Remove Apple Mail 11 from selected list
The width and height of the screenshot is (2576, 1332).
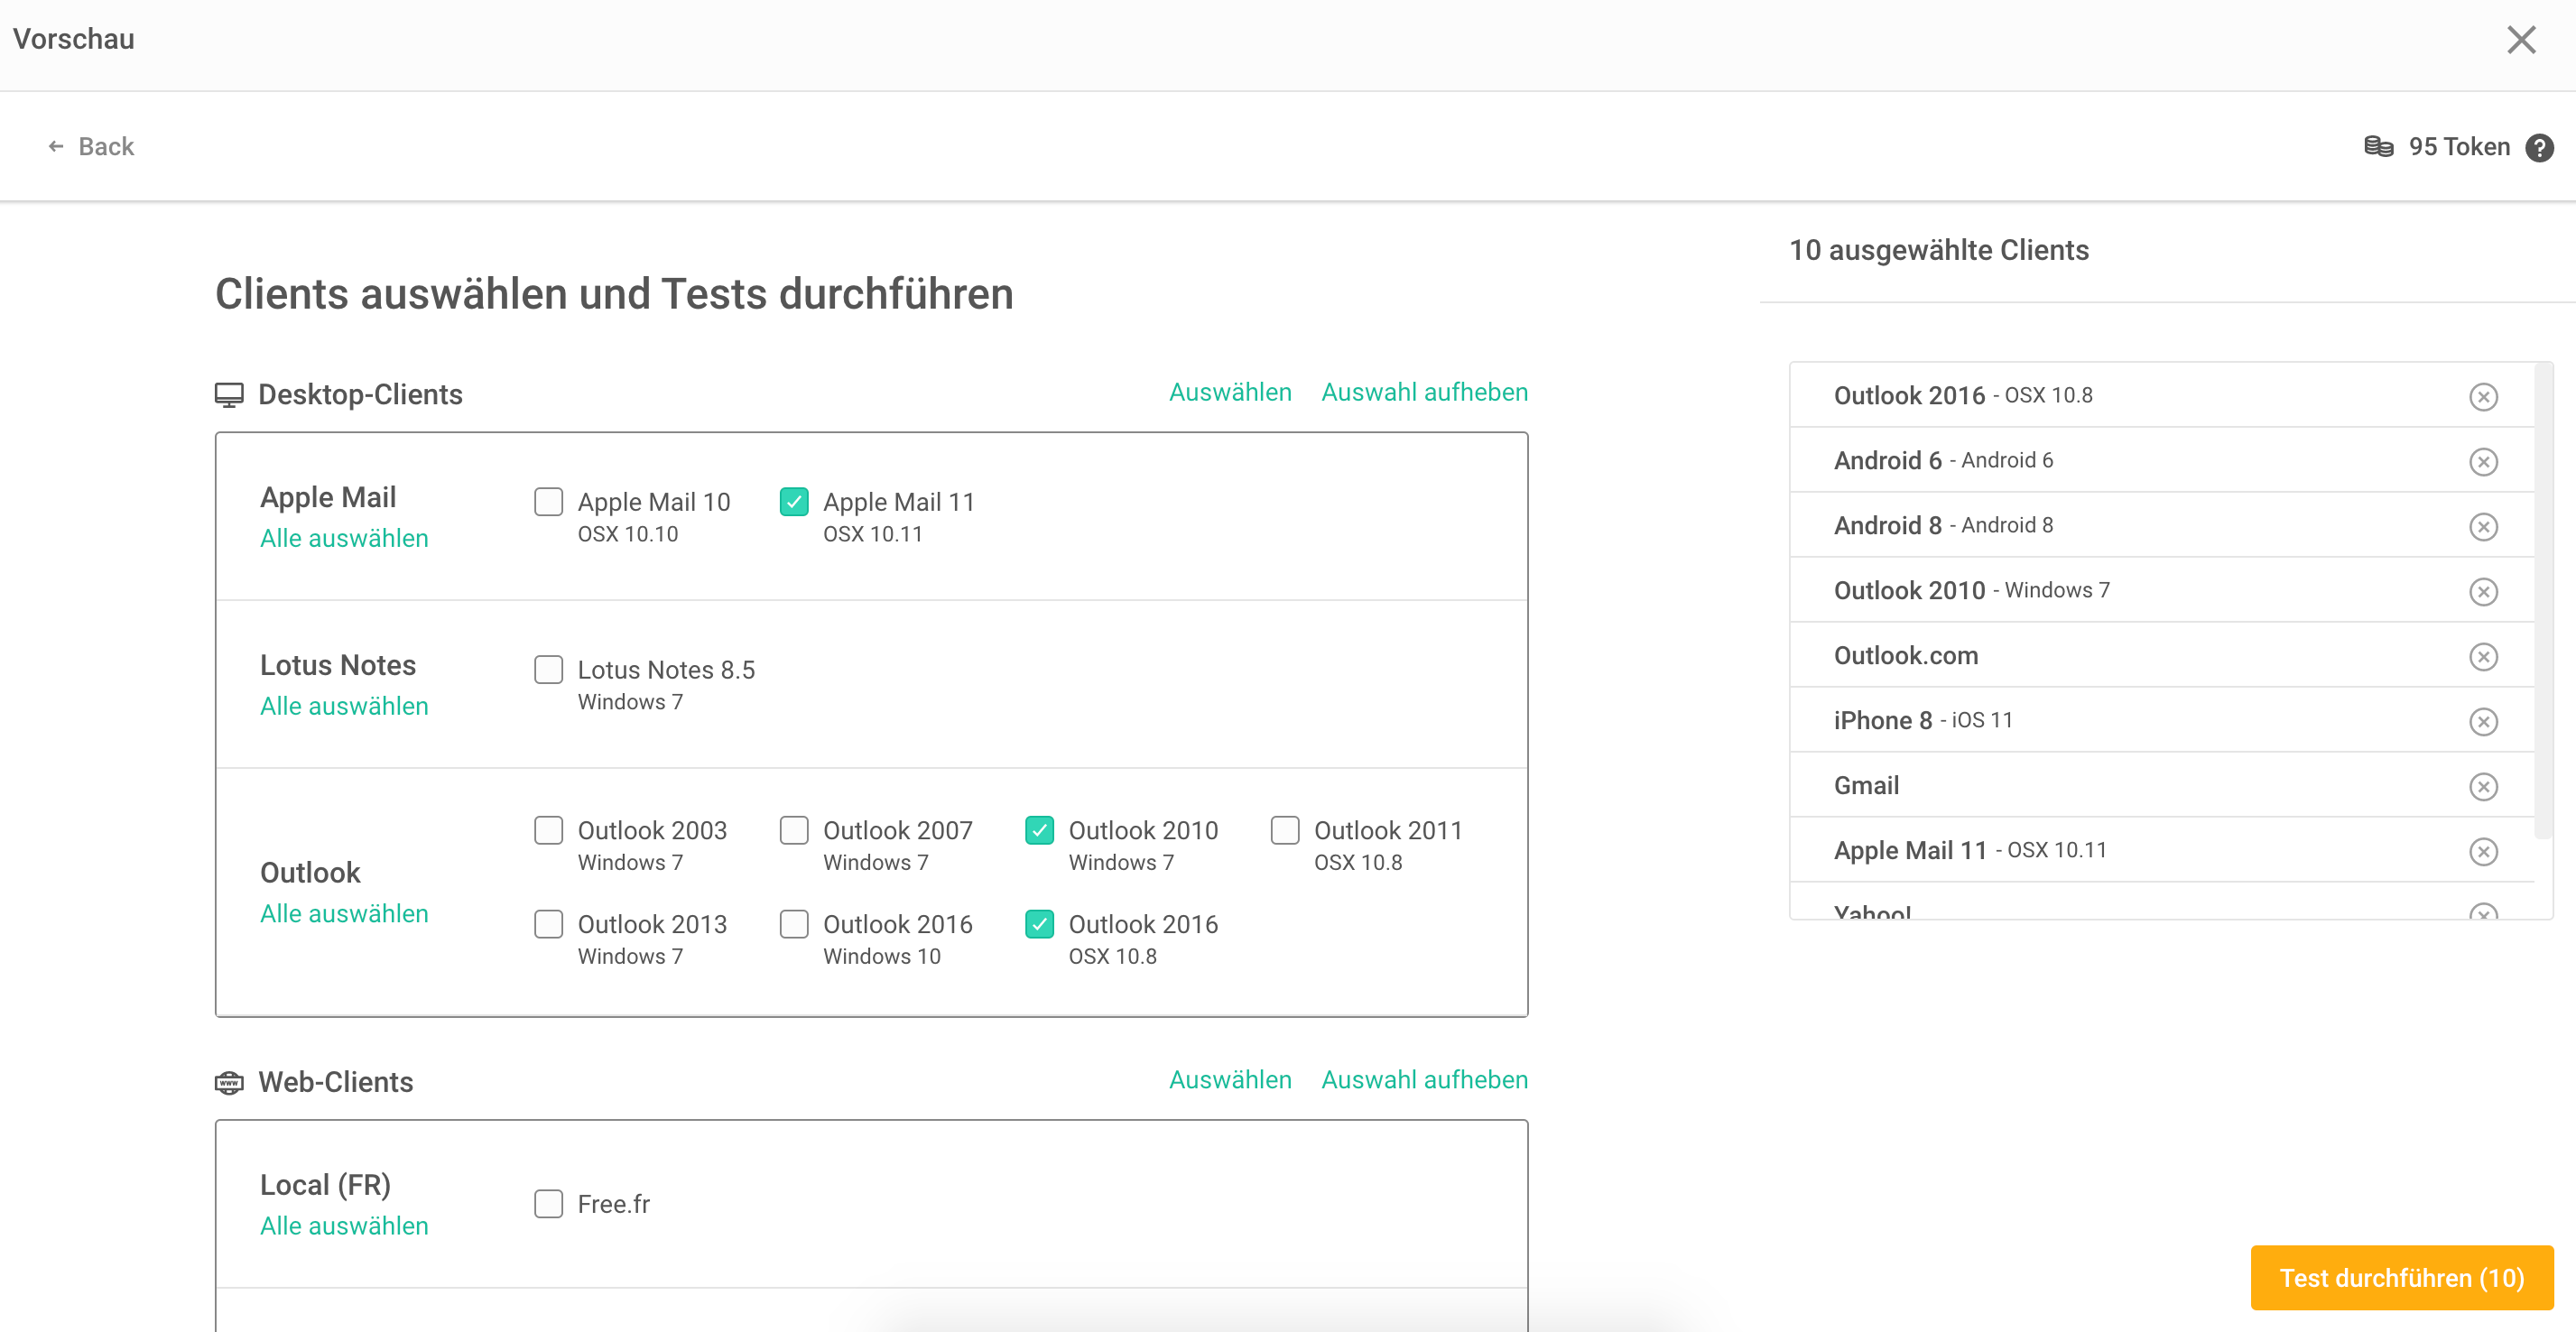2483,852
